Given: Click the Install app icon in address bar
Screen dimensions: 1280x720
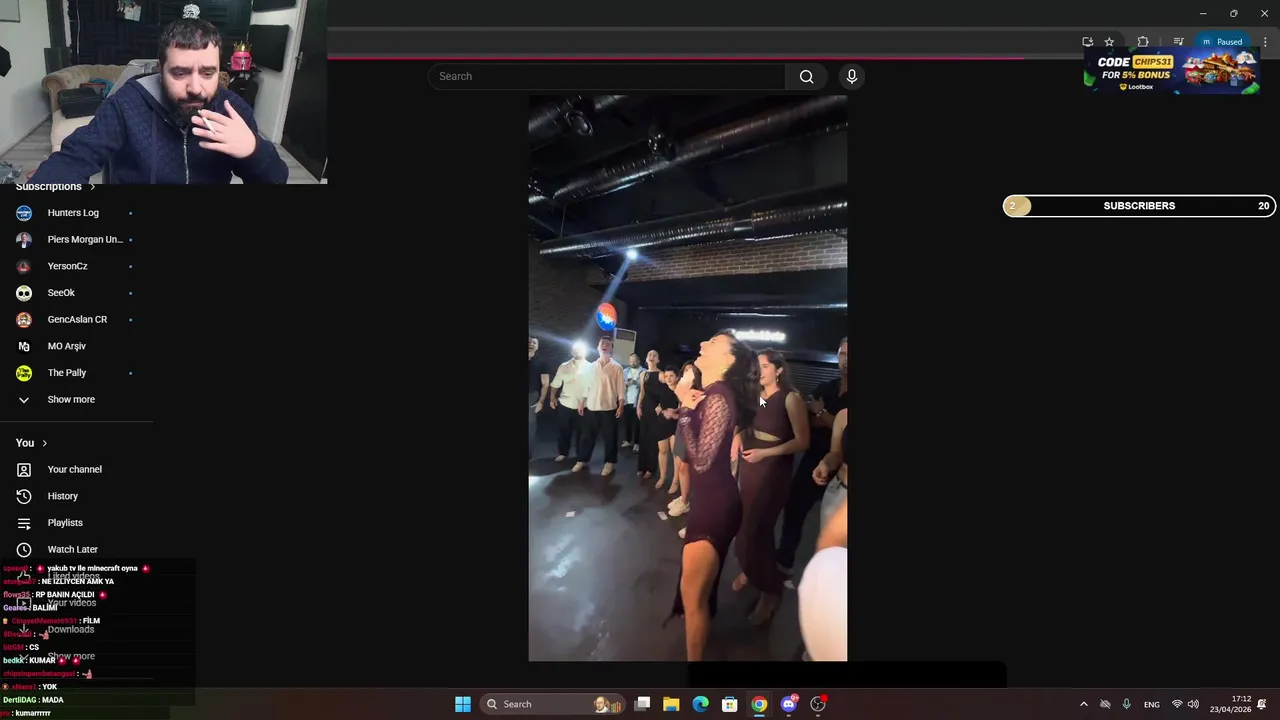Looking at the screenshot, I should (1087, 42).
